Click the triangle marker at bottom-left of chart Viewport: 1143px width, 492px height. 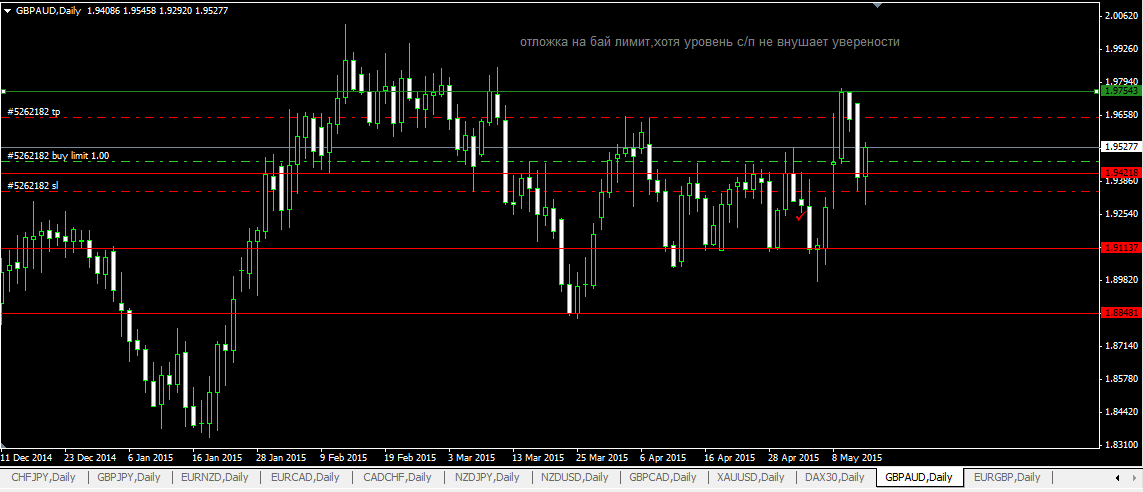pos(4,445)
